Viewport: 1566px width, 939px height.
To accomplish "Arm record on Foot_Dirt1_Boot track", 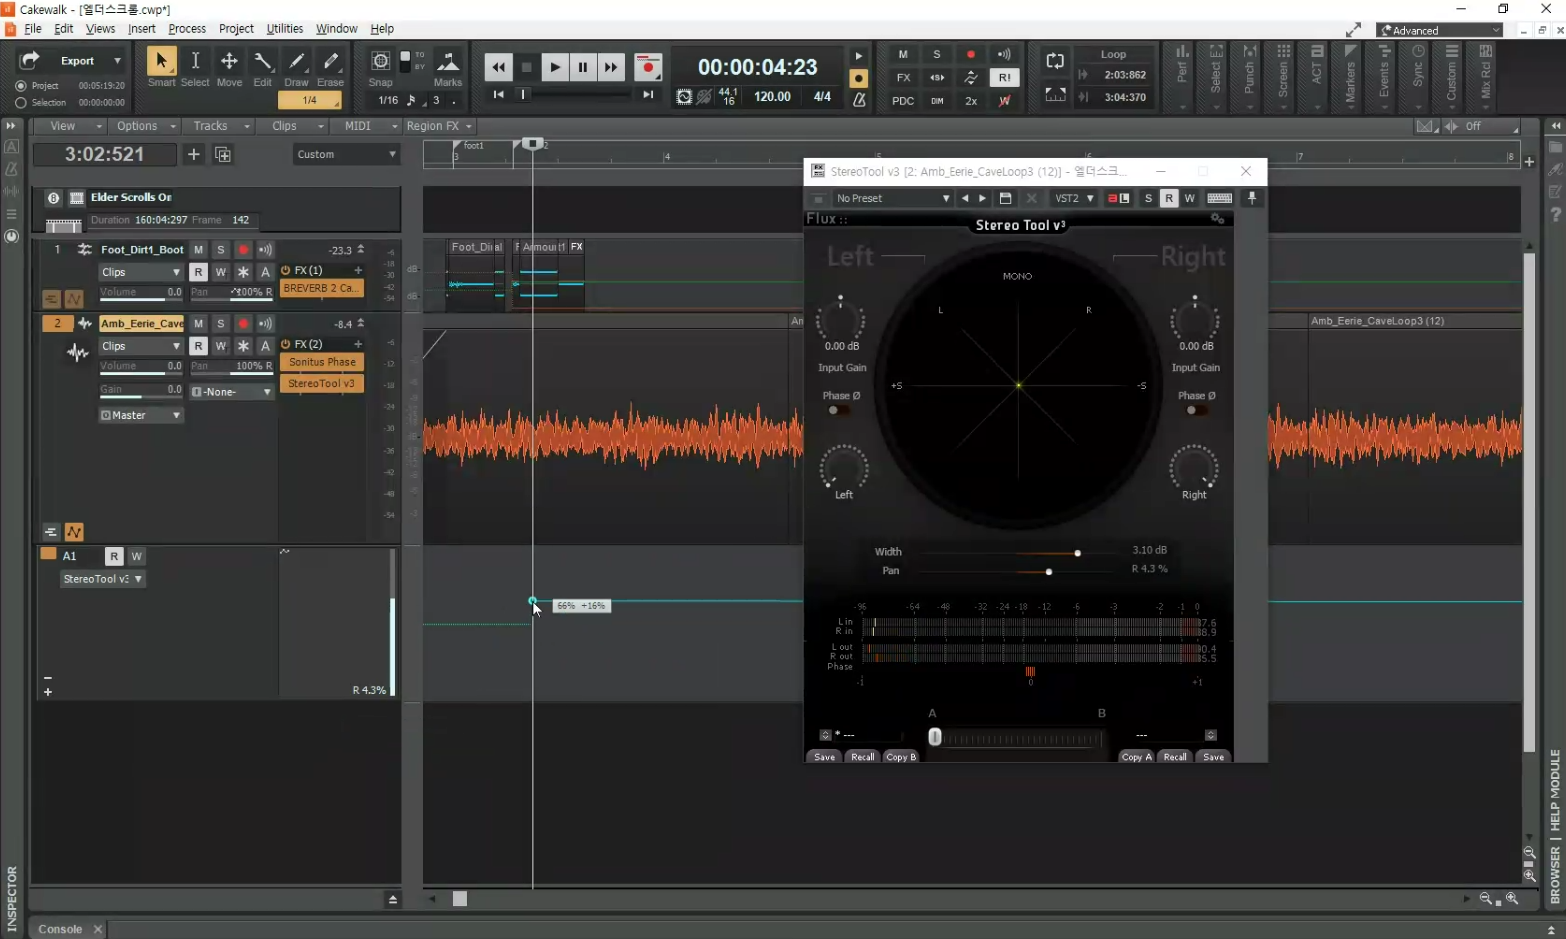I will (243, 250).
